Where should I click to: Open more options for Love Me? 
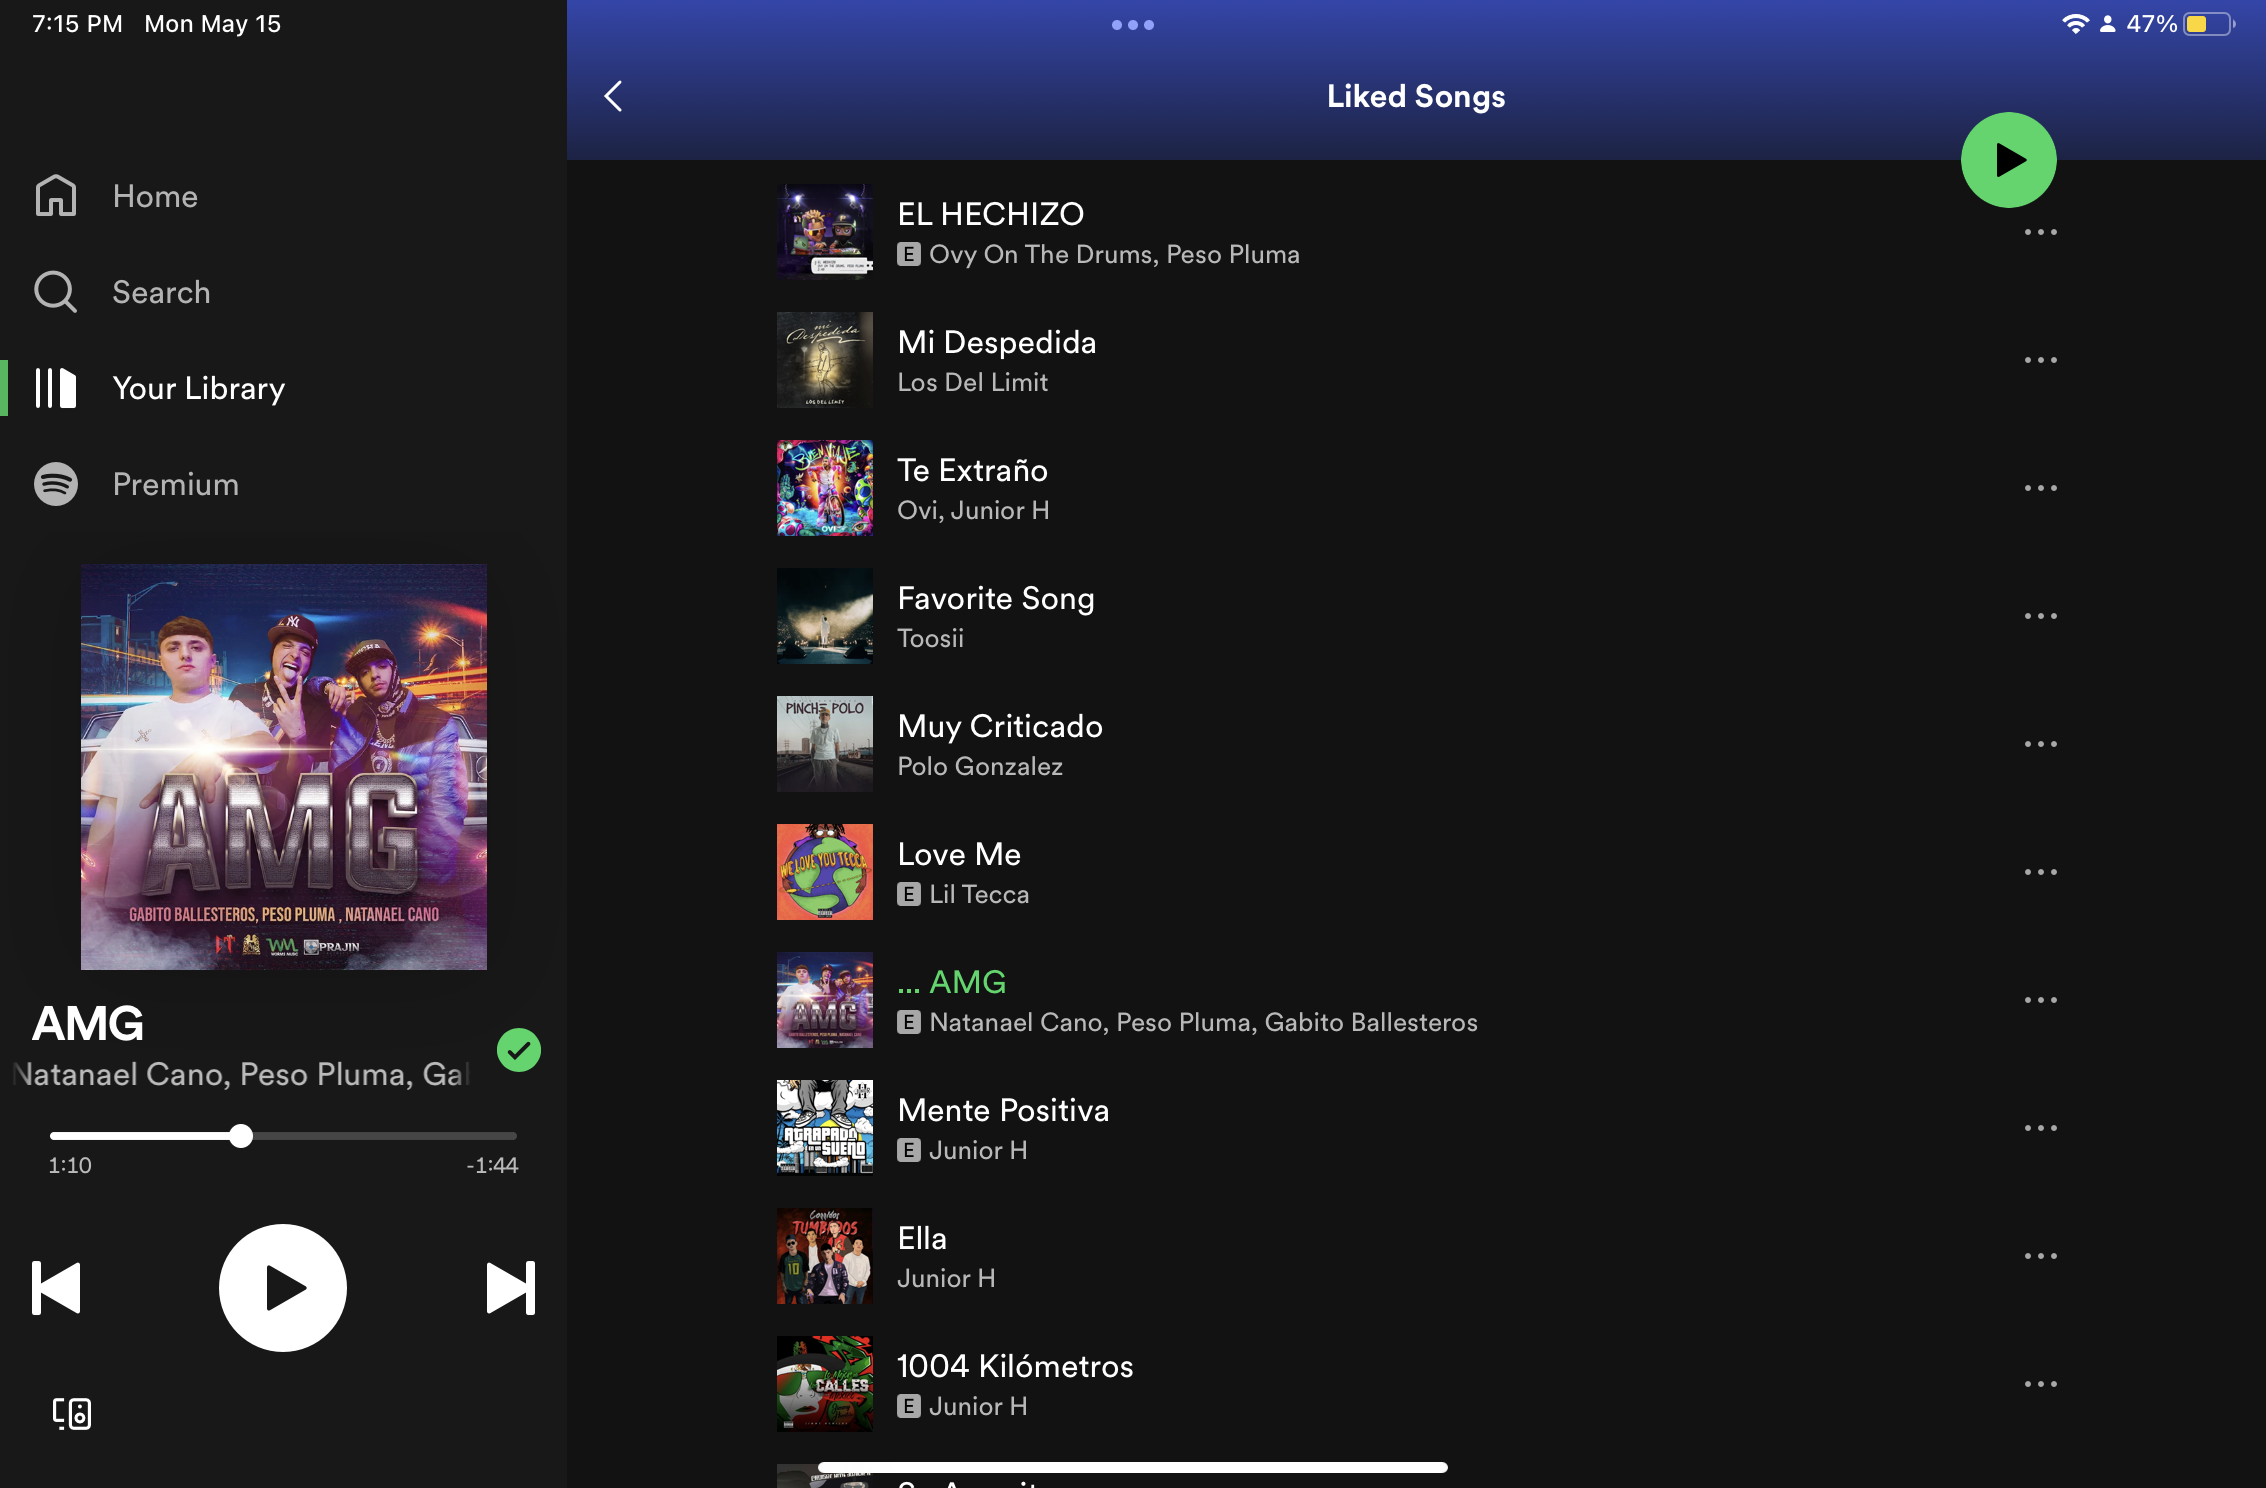click(x=2040, y=872)
